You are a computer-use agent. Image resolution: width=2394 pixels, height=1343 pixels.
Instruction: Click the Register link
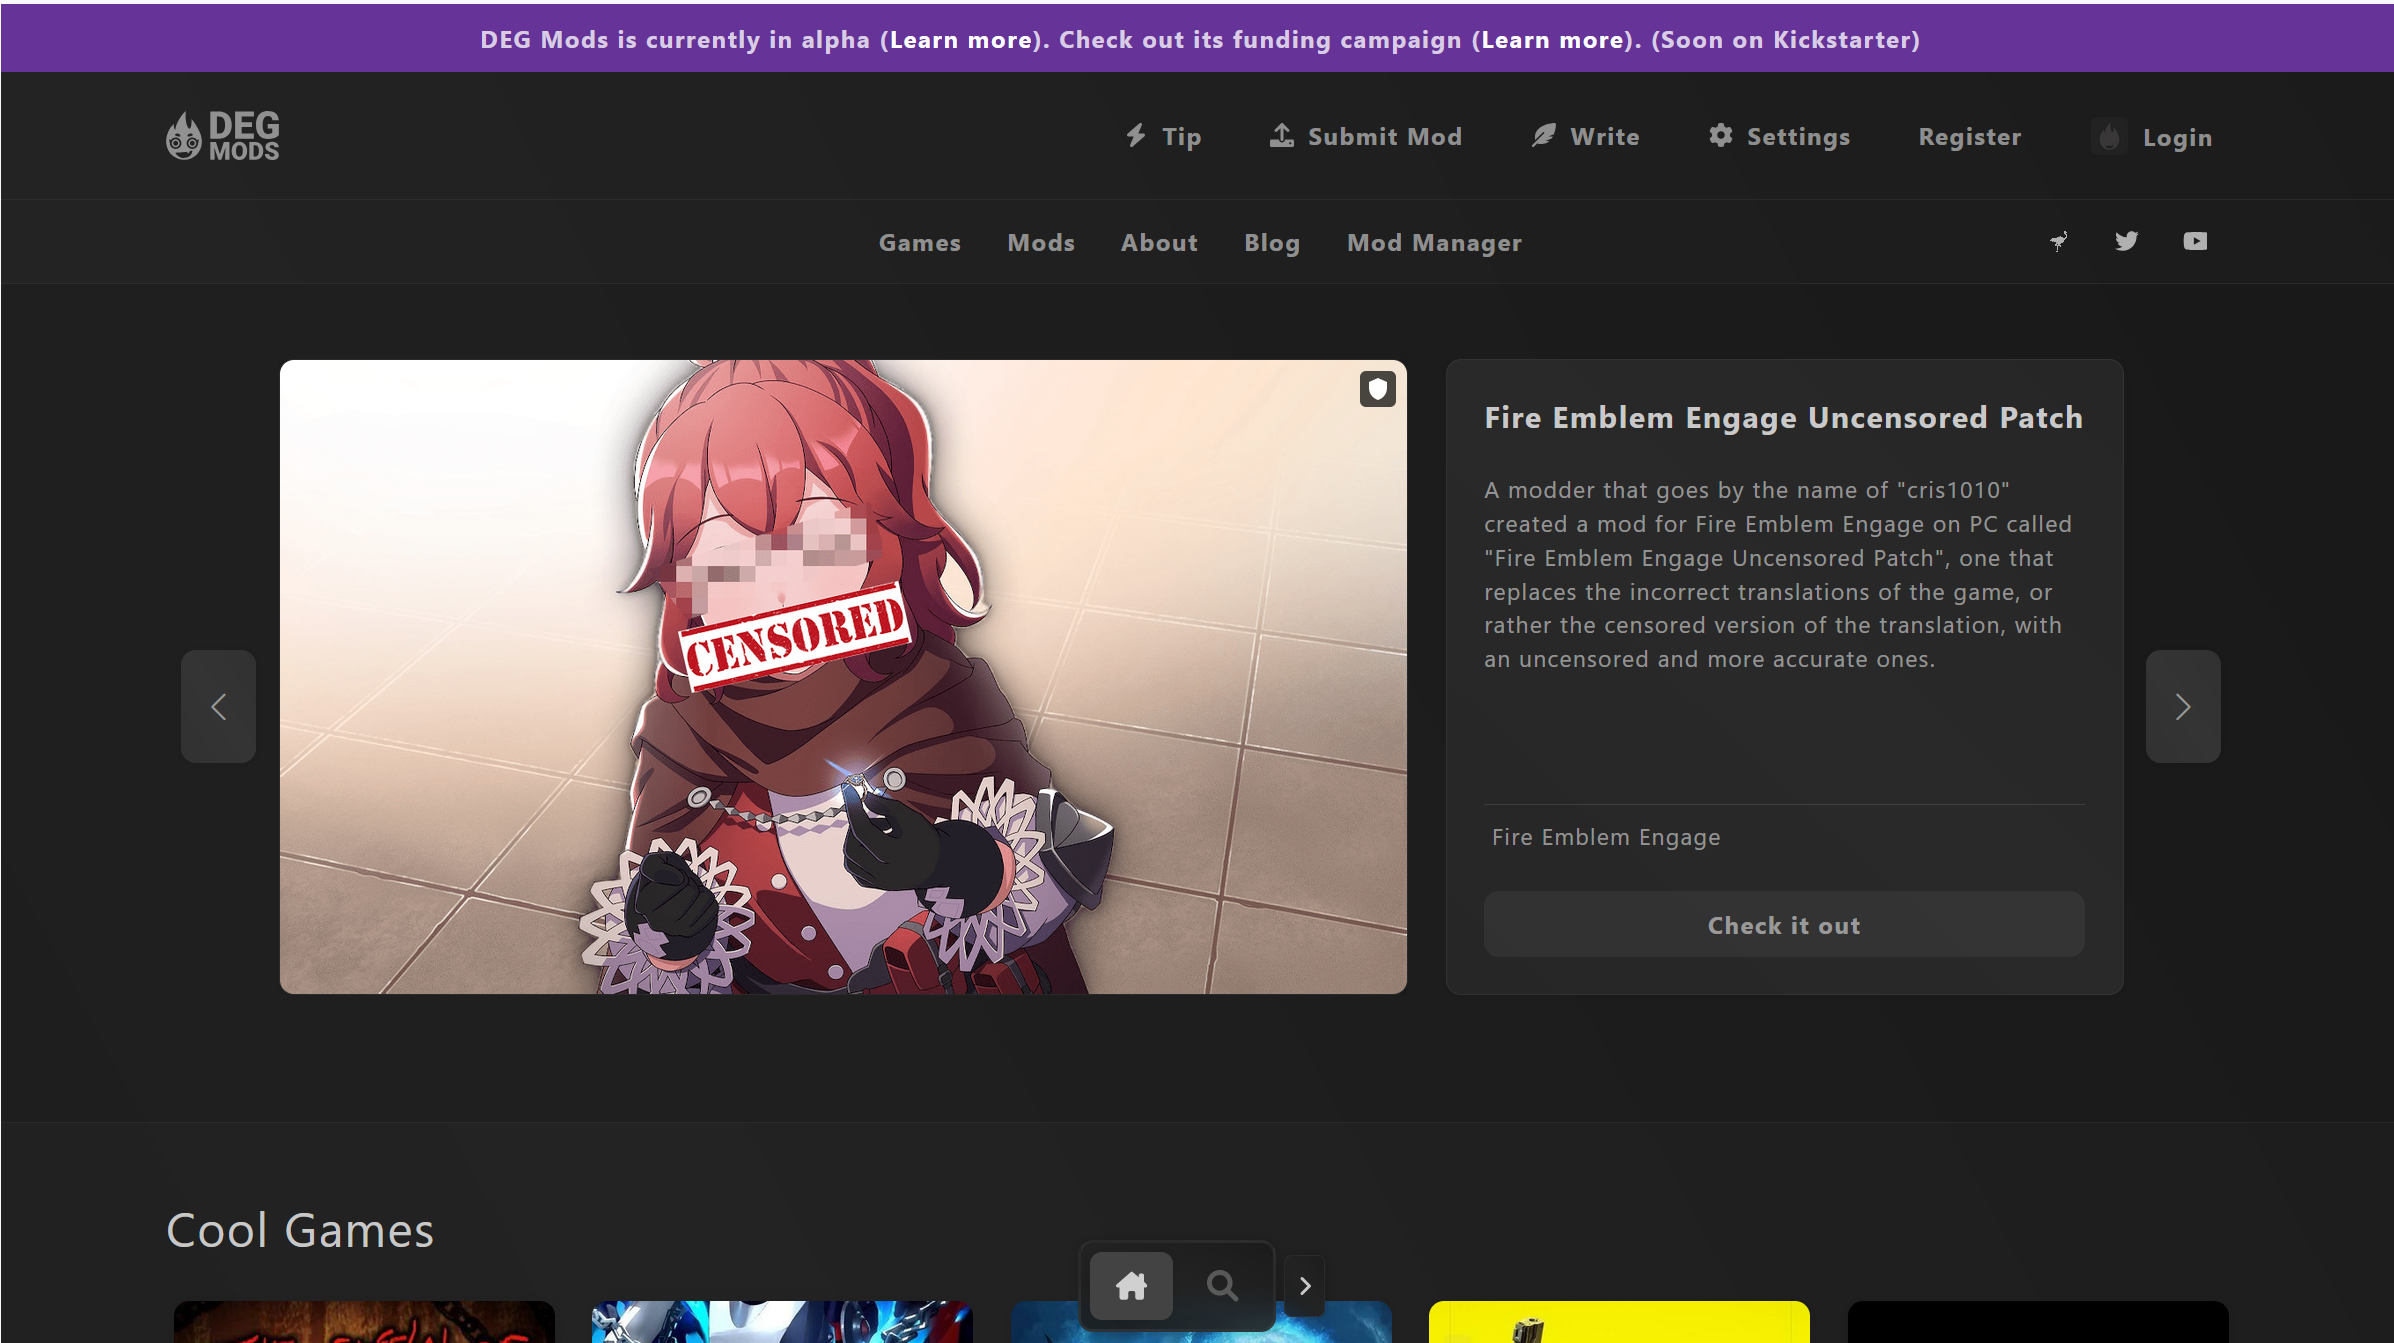coord(1969,137)
